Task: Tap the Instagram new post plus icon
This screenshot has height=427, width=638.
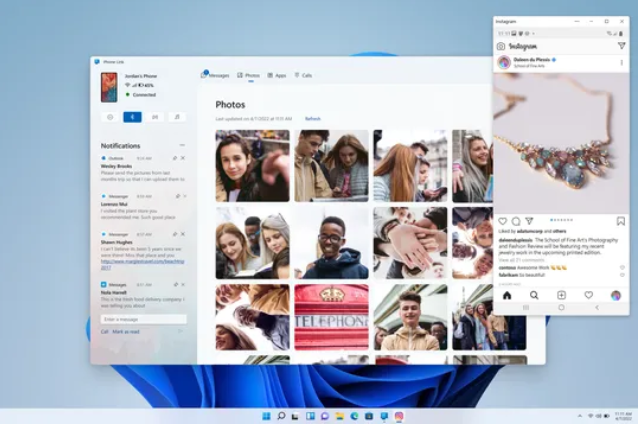Action: click(x=562, y=295)
